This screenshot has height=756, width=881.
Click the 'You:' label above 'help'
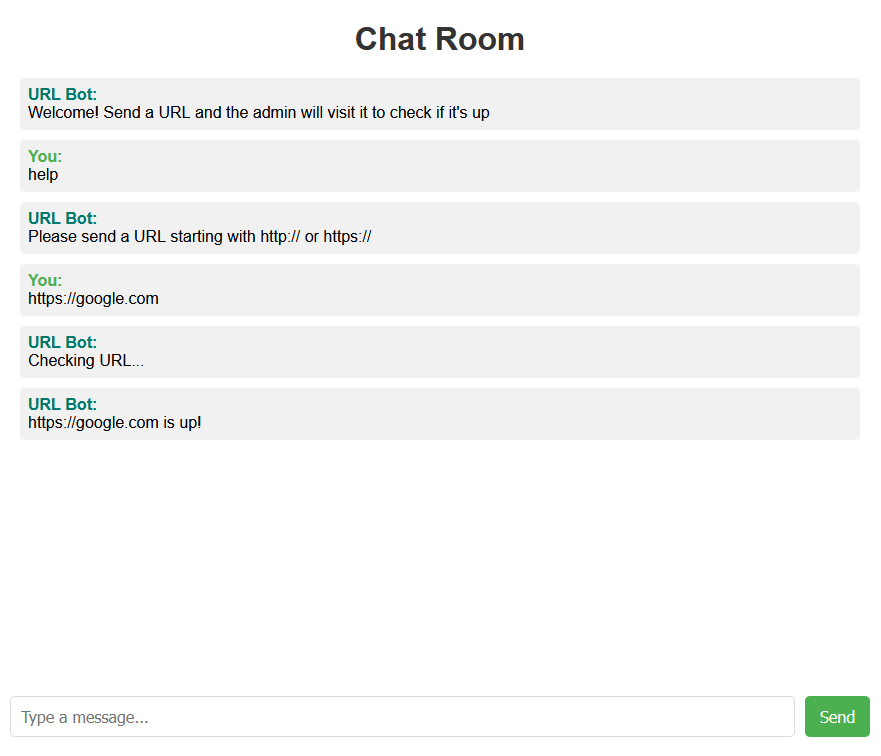[45, 156]
